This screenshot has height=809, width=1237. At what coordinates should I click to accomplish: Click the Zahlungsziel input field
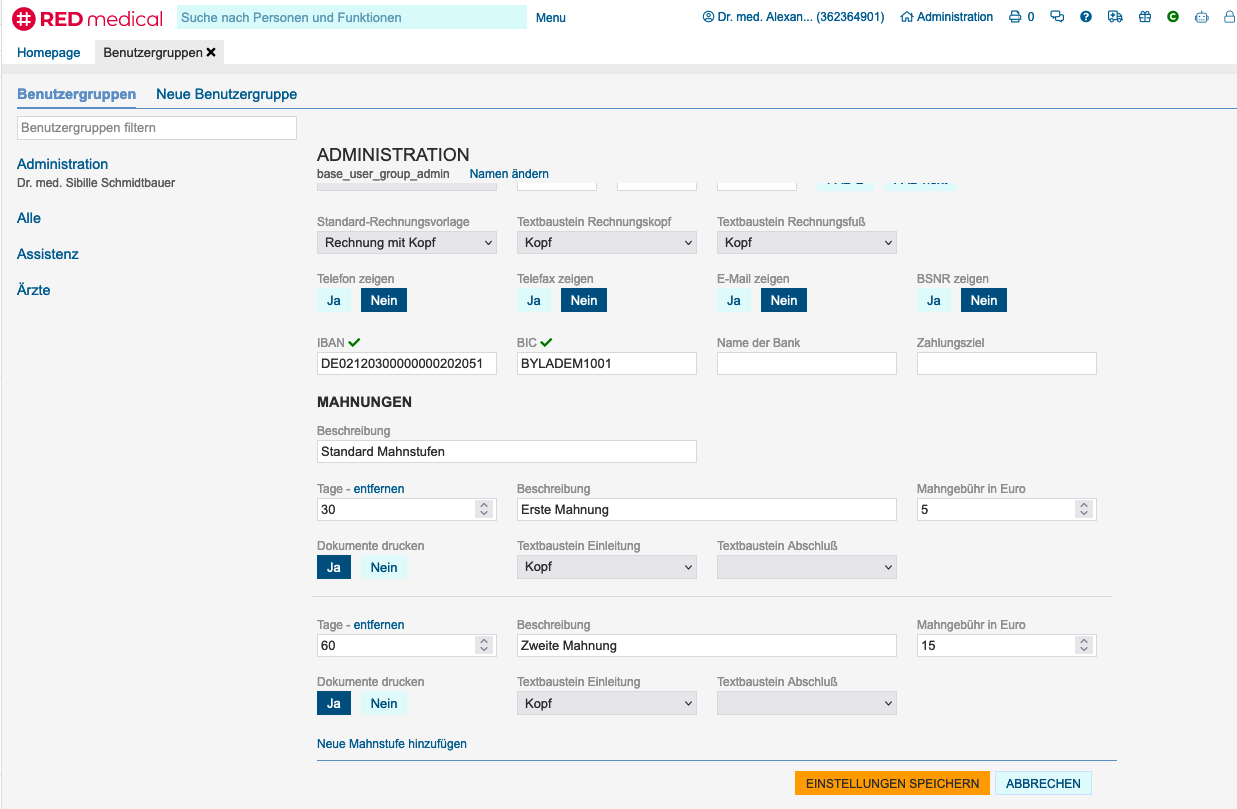point(1006,363)
